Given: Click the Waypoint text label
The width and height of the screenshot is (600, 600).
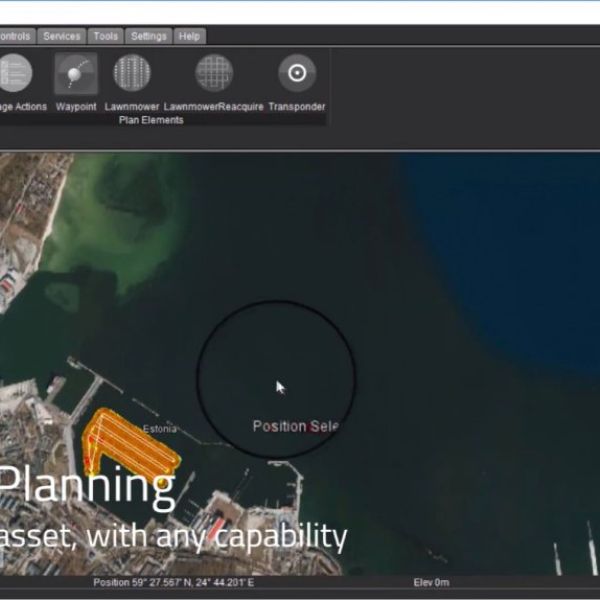Looking at the screenshot, I should pos(76,106).
